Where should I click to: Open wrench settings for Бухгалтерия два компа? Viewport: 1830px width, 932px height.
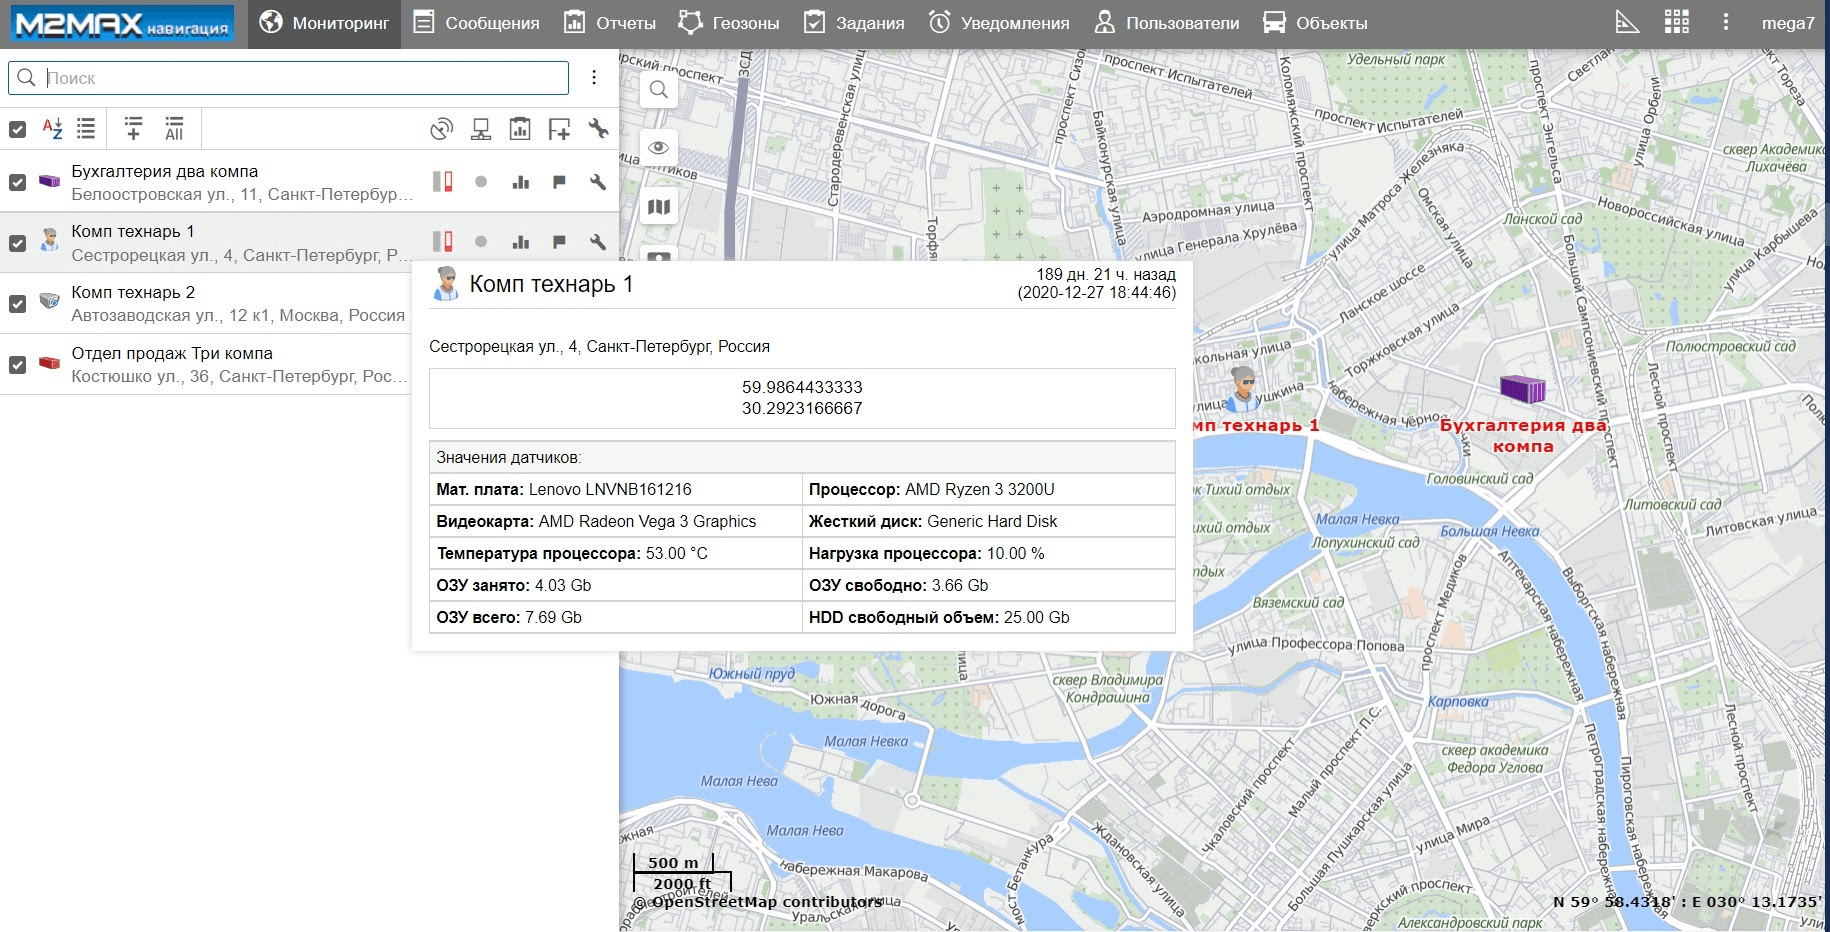pyautogui.click(x=598, y=182)
